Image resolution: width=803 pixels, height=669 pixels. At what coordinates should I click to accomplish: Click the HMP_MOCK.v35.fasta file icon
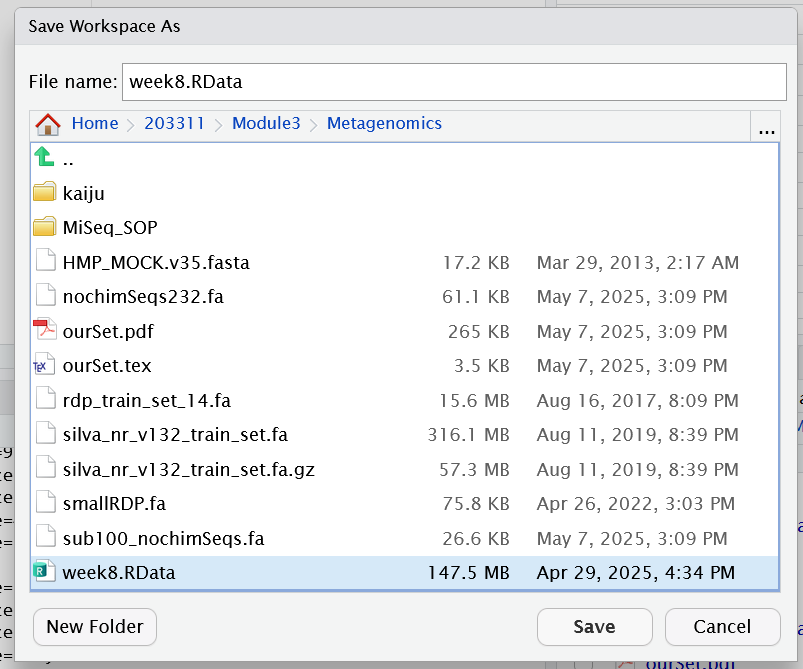46,261
